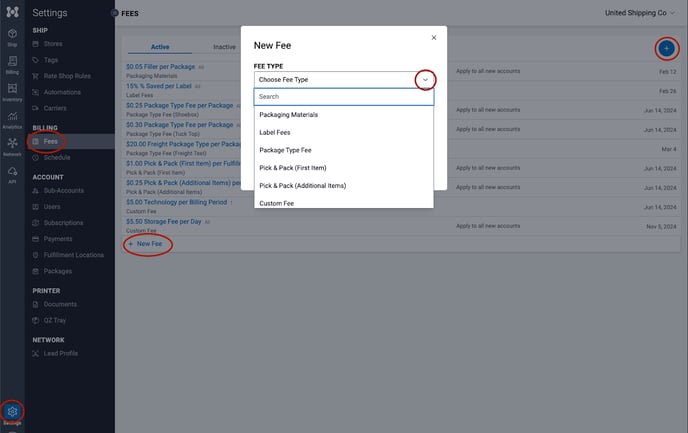The image size is (688, 433).
Task: Select Packaging Materials fee type
Action: 288,115
